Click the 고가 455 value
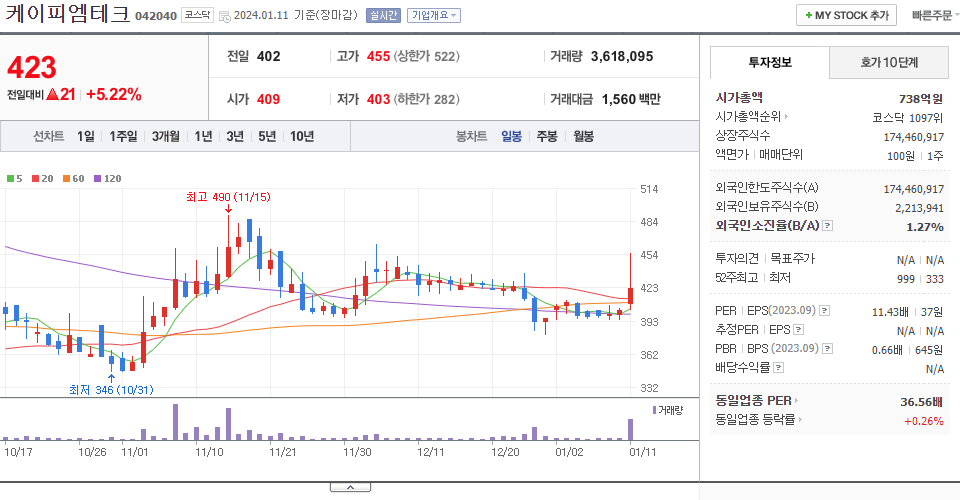 tap(378, 56)
